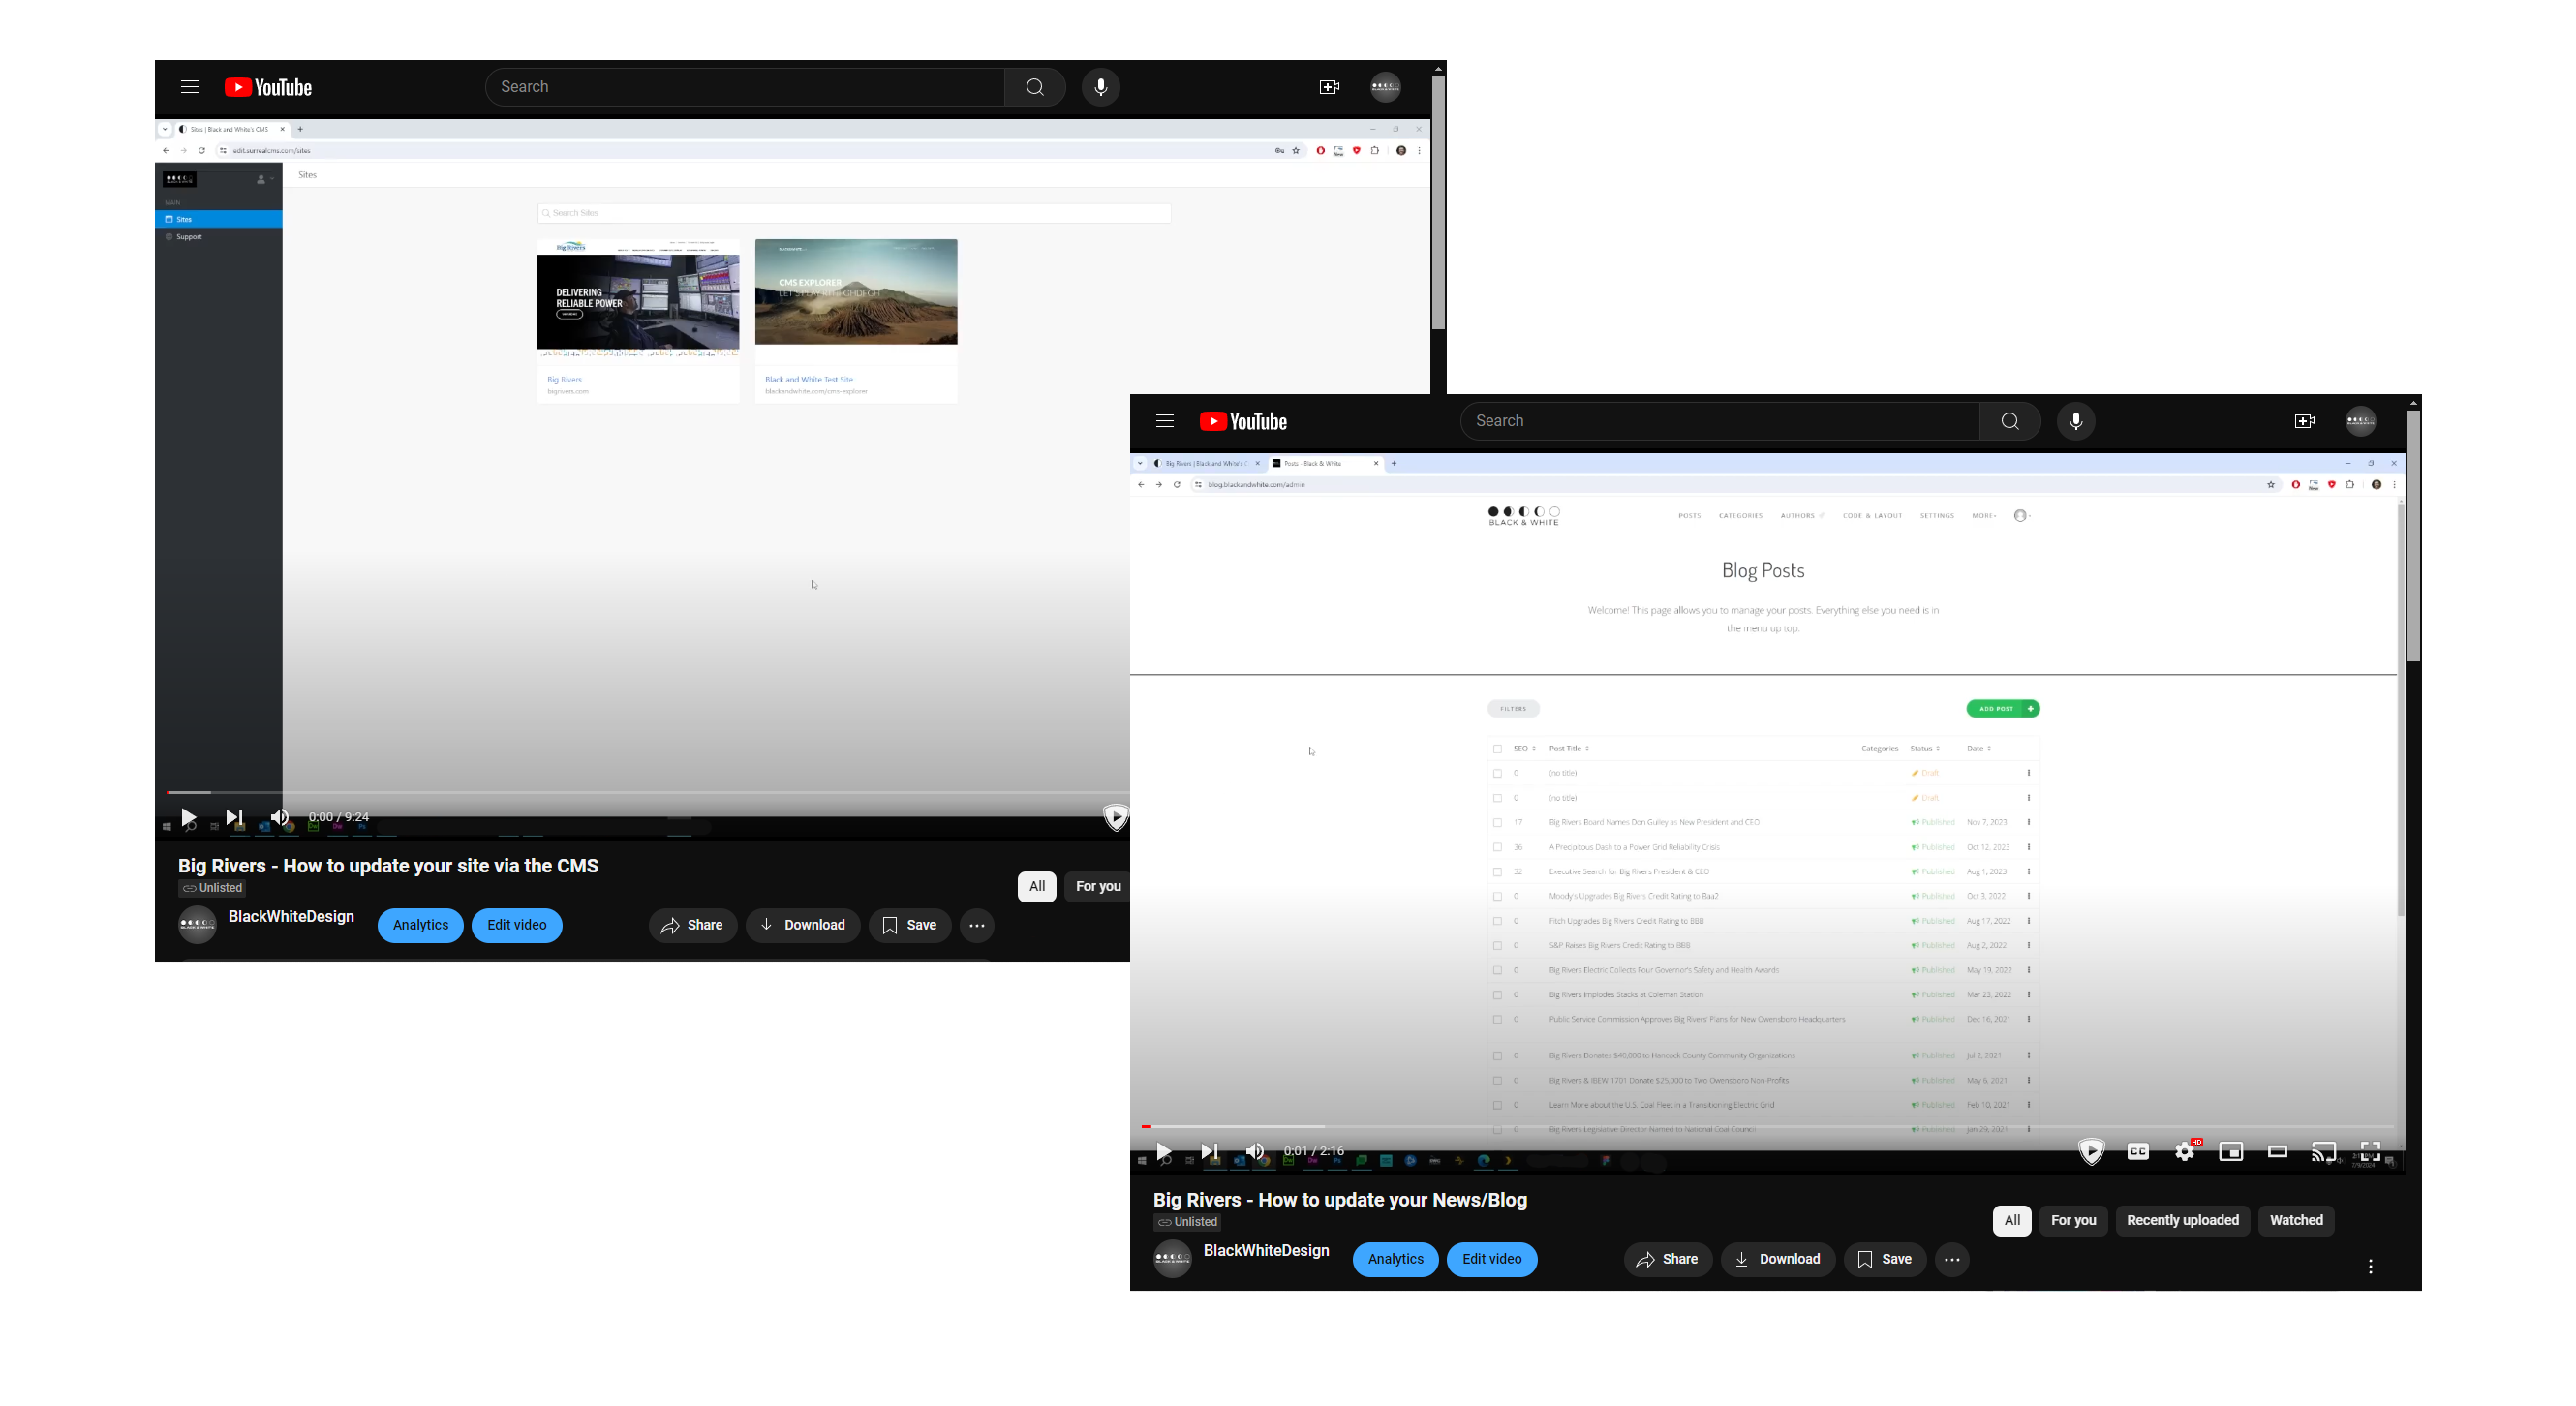The width and height of the screenshot is (2576, 1406).
Task: Click voice search microphone in upper YouTube header
Action: click(1100, 87)
